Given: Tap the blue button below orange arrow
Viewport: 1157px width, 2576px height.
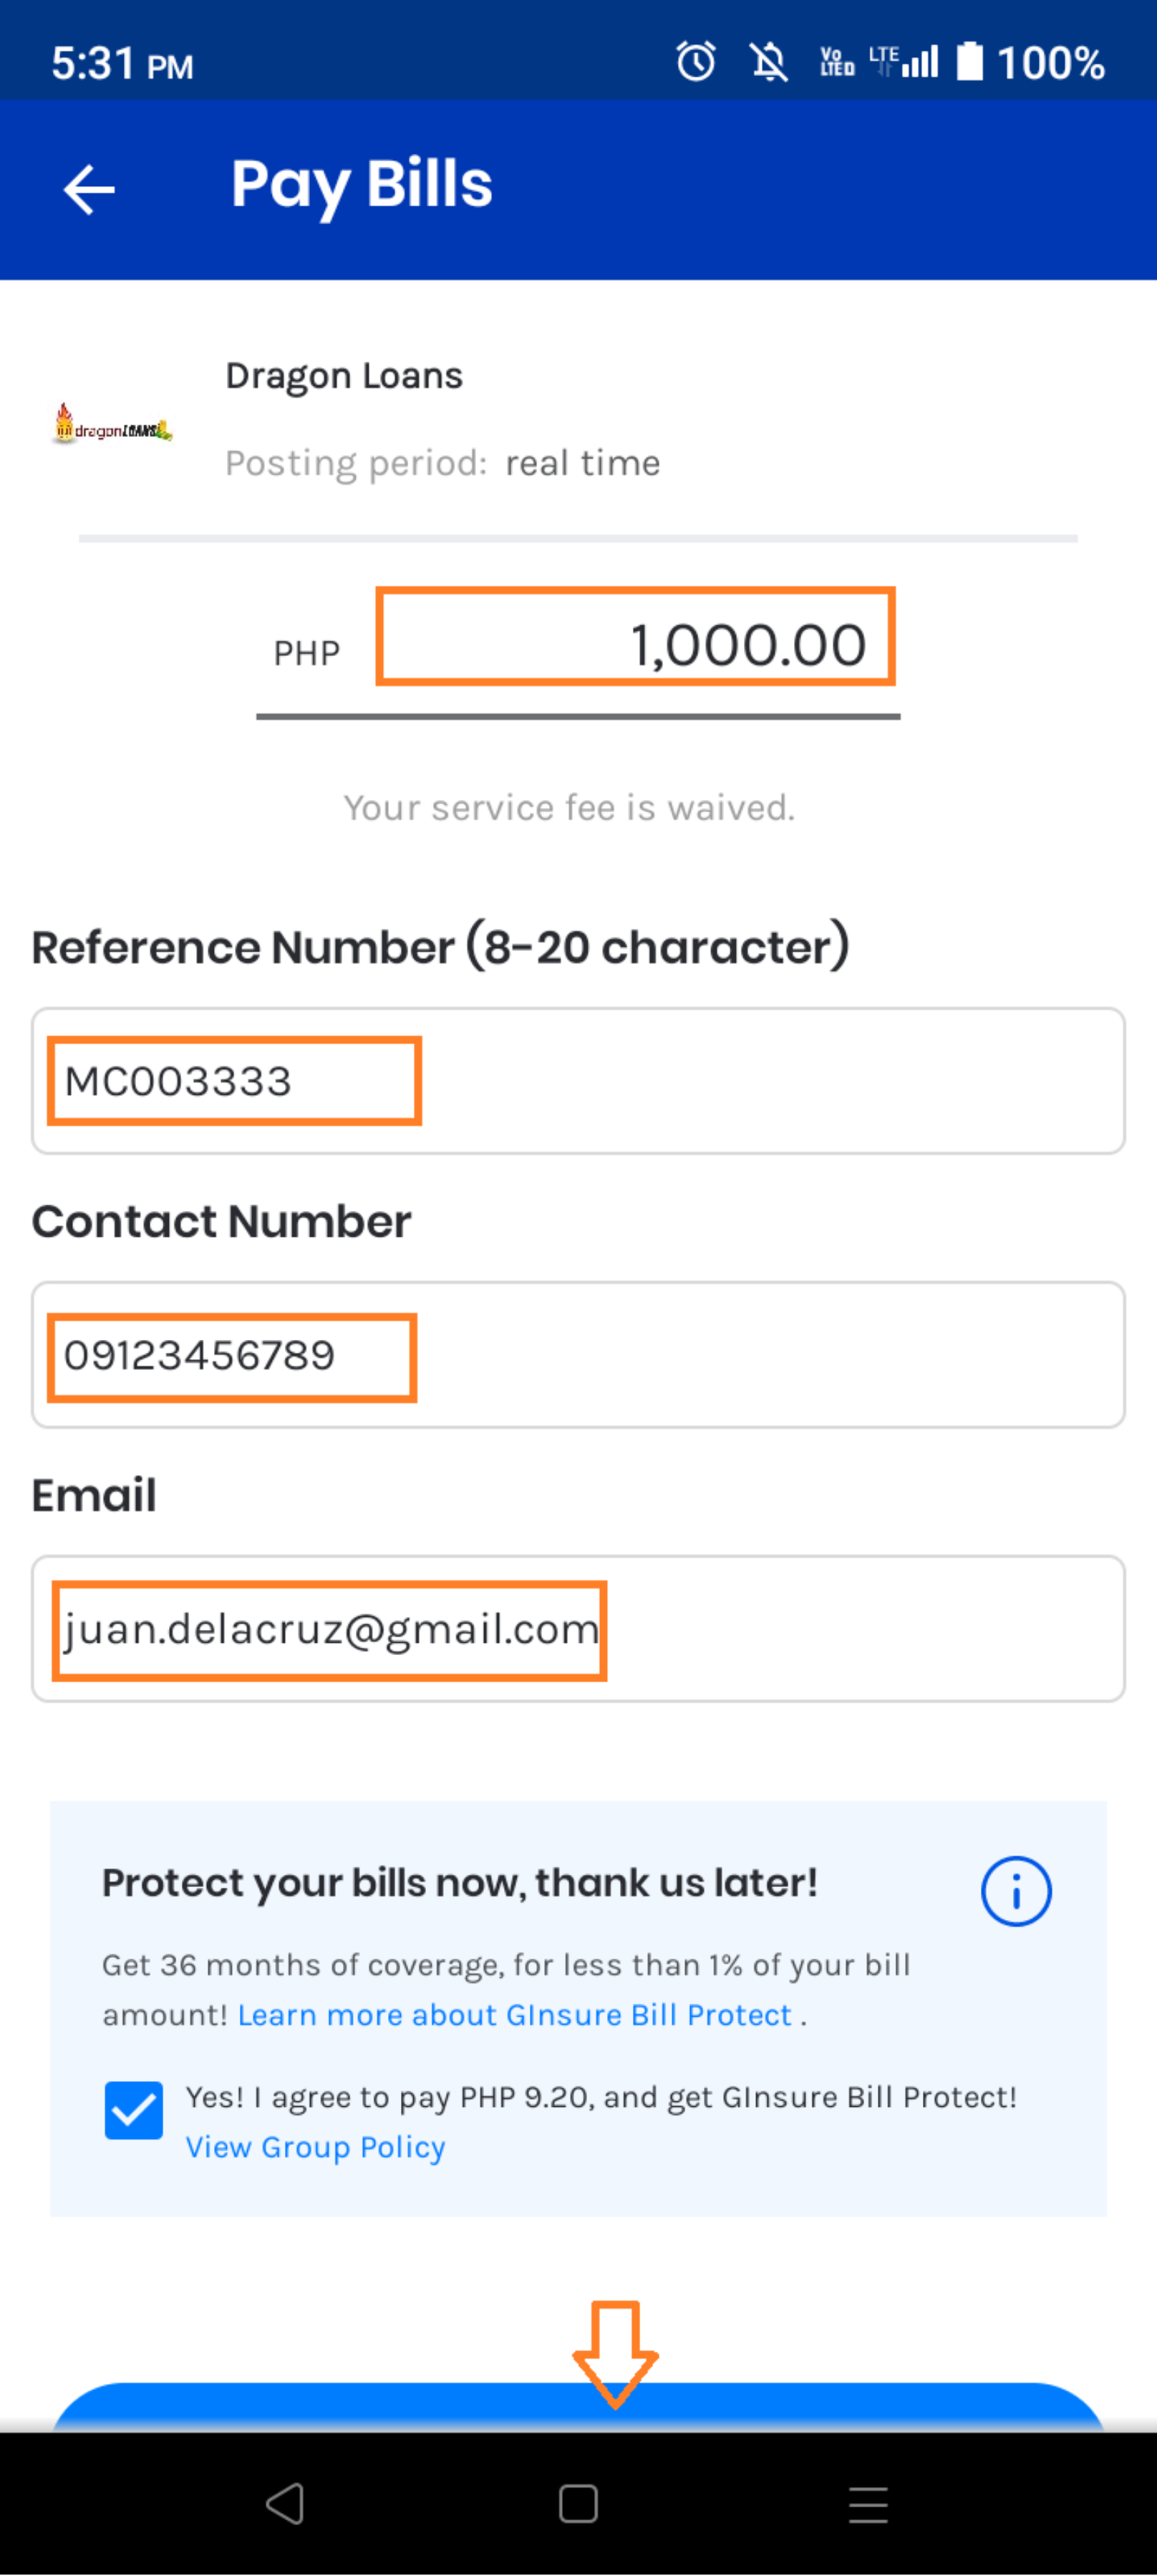Looking at the screenshot, I should point(578,2408).
